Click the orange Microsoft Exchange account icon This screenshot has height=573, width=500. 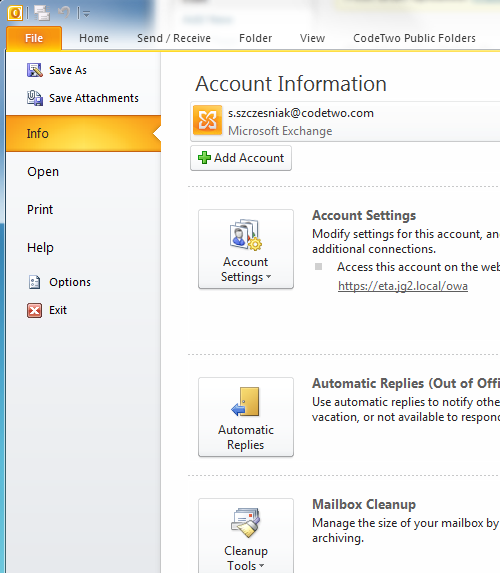208,120
